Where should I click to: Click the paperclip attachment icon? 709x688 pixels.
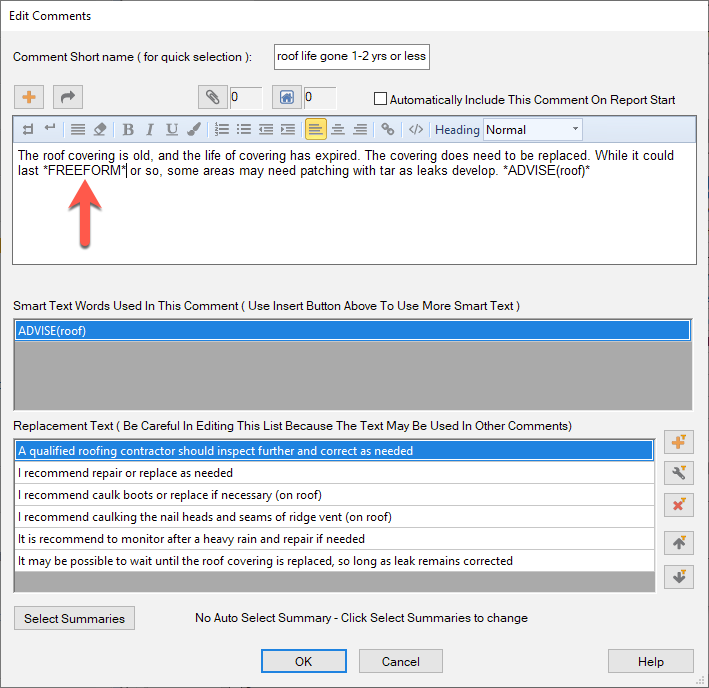[212, 97]
